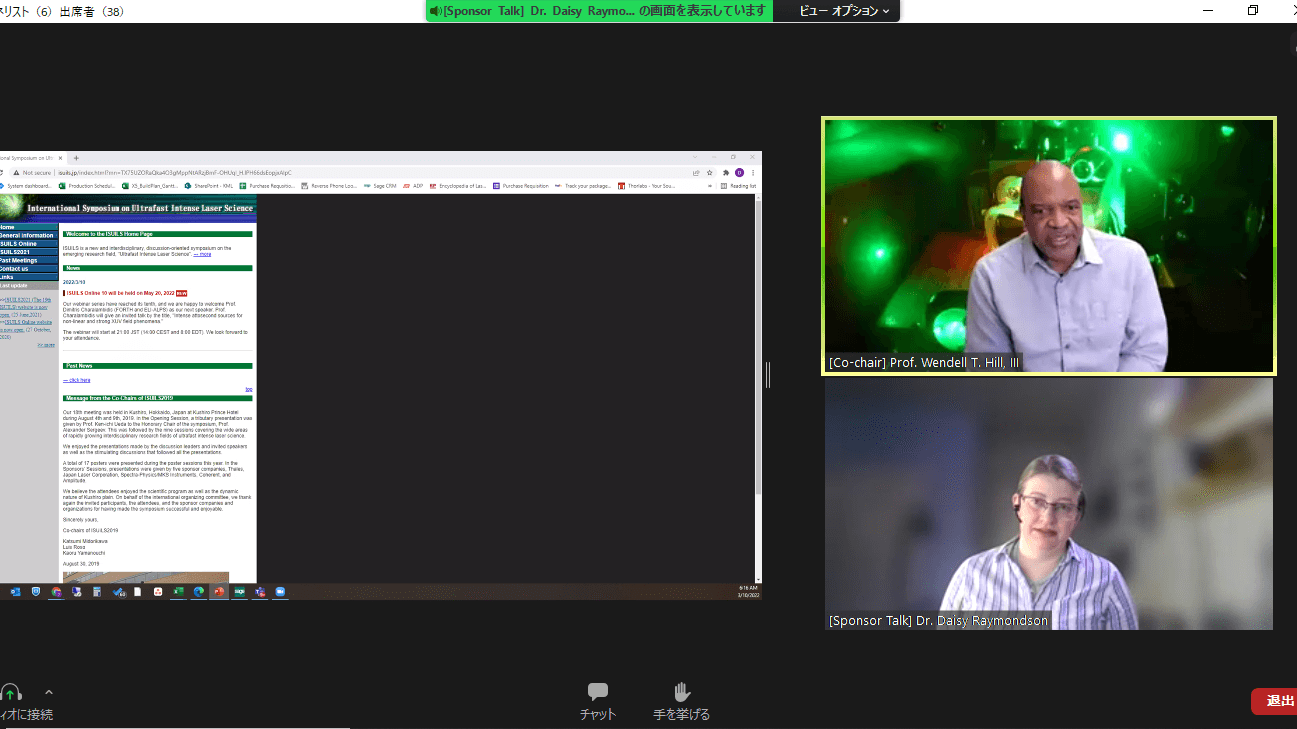
Task: Open new tab with plus button in shared browser
Action: [76, 158]
